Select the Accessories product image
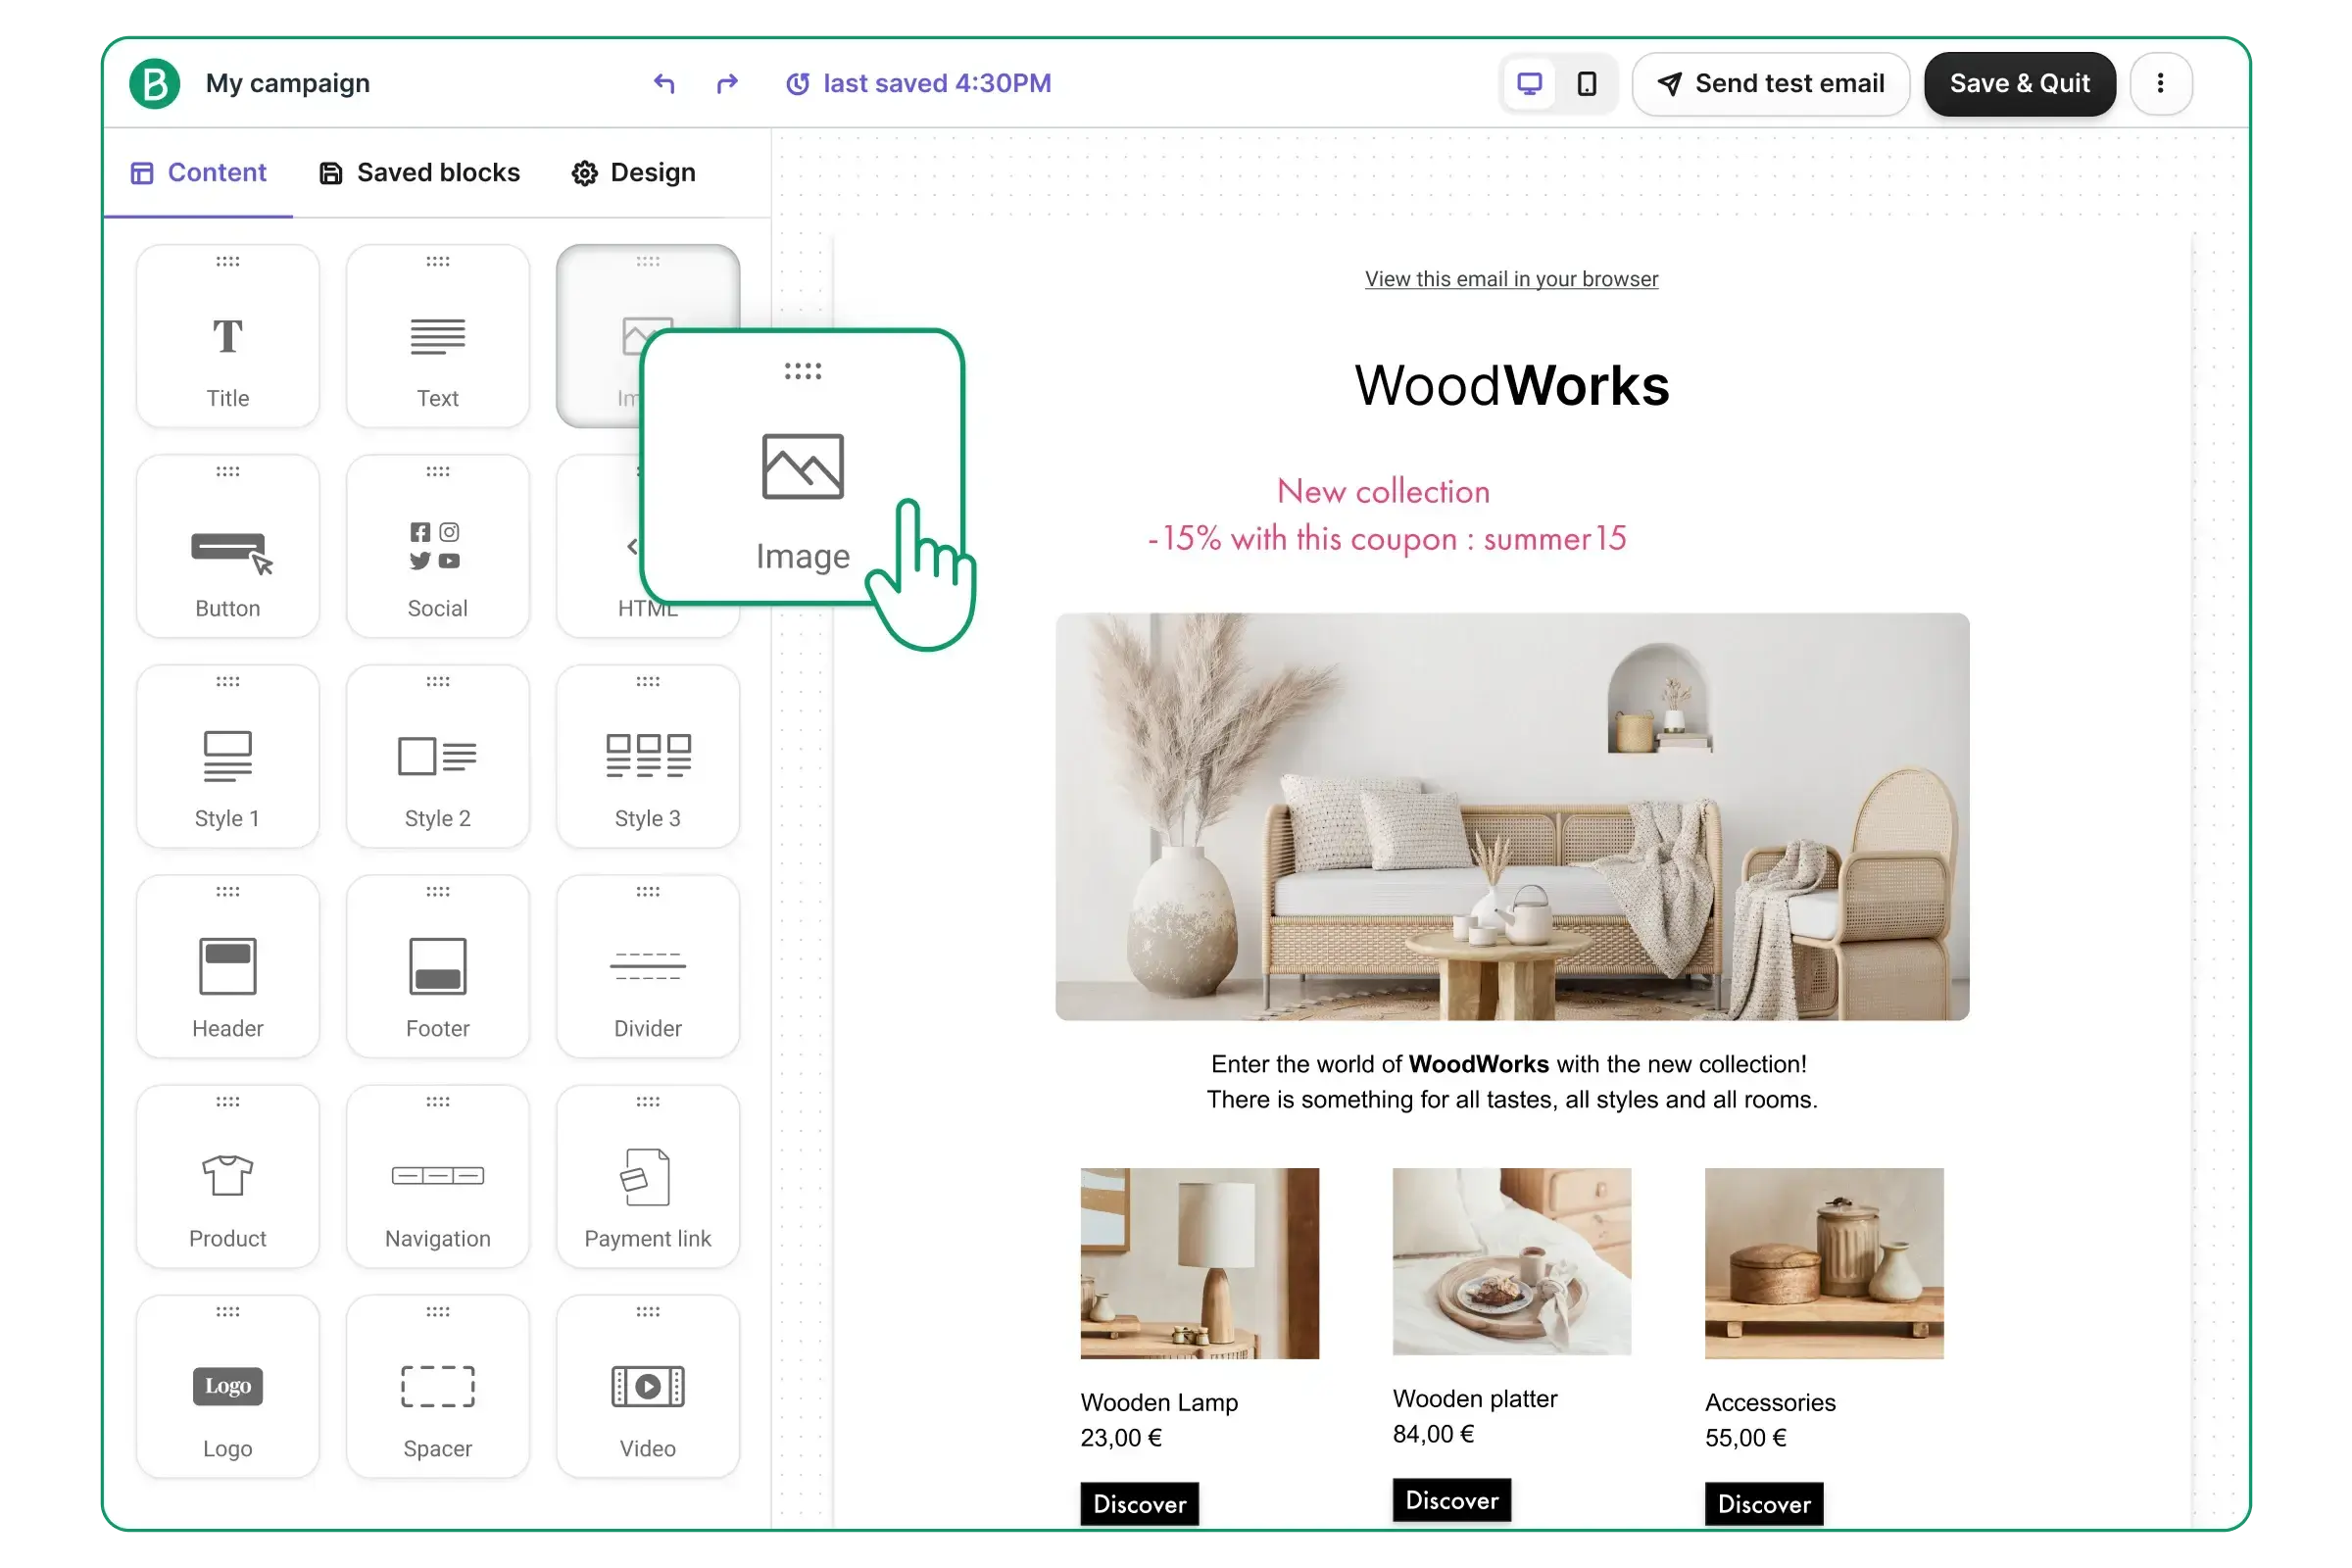This screenshot has height=1568, width=2352. tap(1823, 1262)
